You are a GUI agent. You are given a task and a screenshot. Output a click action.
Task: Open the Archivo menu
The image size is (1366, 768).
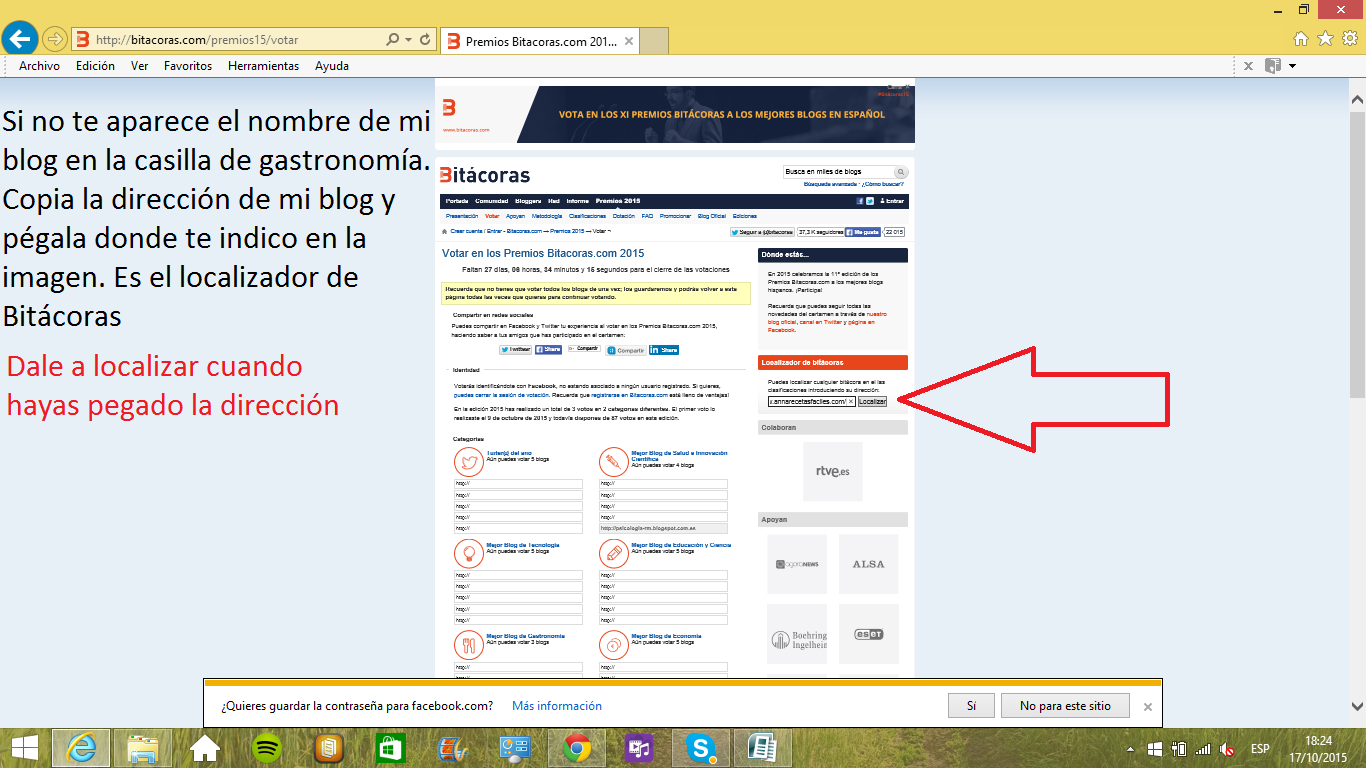pos(39,66)
